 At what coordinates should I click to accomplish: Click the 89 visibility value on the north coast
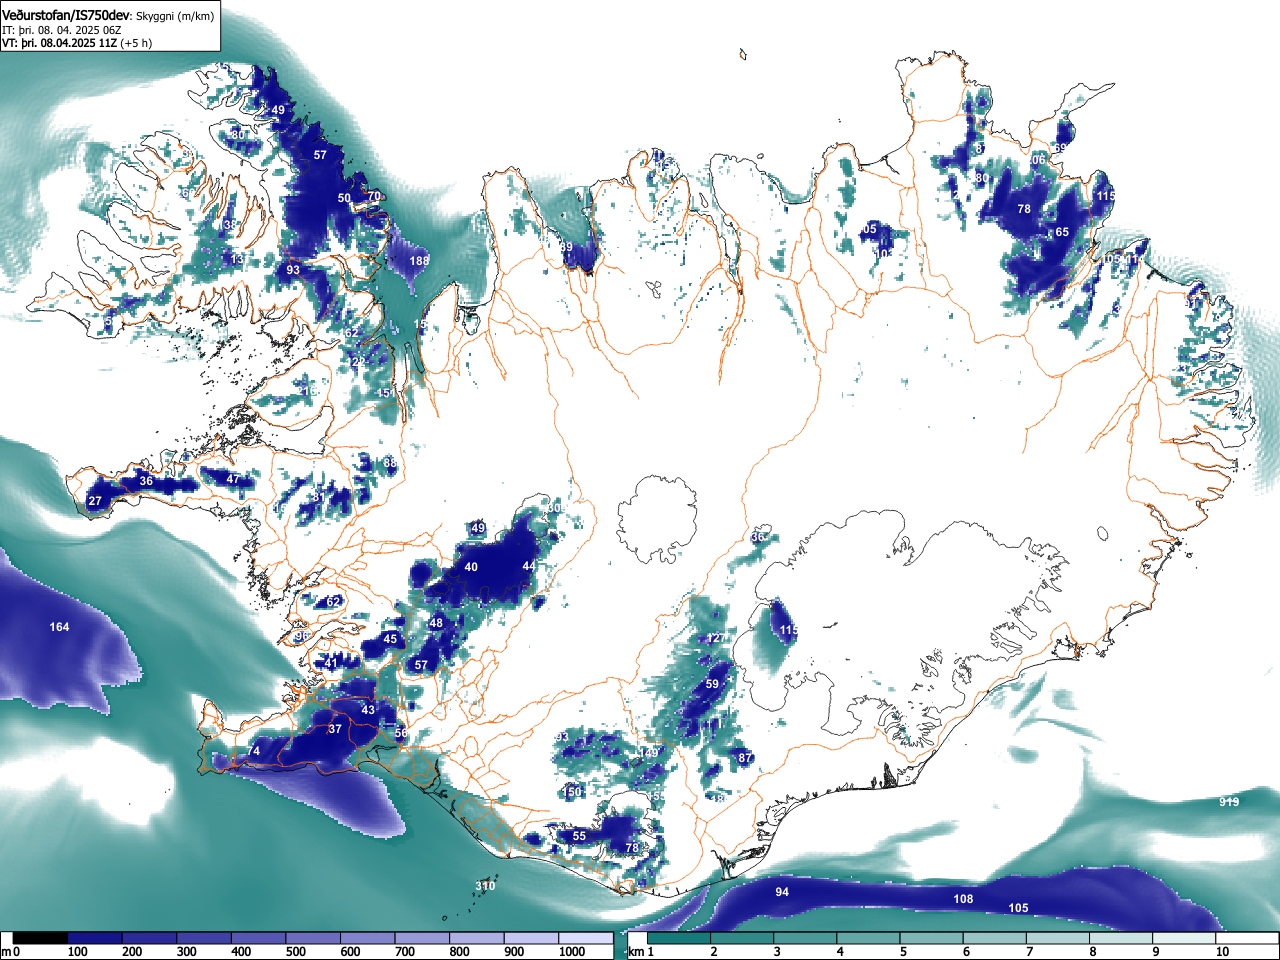[x=566, y=247]
